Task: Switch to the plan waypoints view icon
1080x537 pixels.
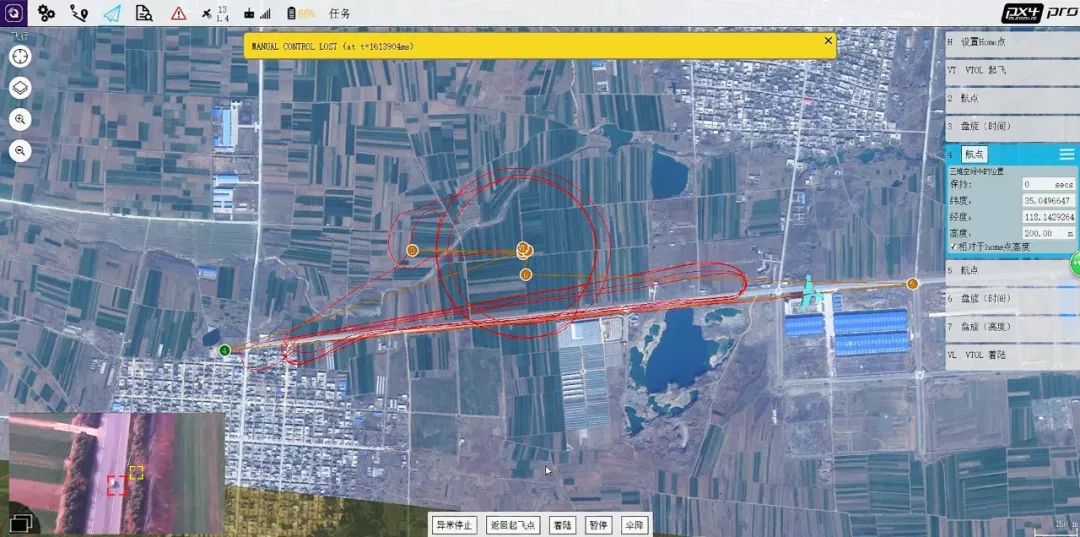Action: [x=78, y=13]
